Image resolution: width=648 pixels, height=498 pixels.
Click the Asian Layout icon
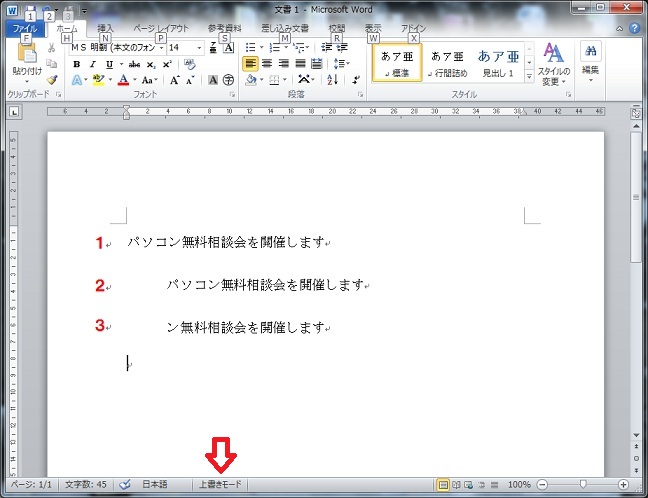pyautogui.click(x=305, y=79)
